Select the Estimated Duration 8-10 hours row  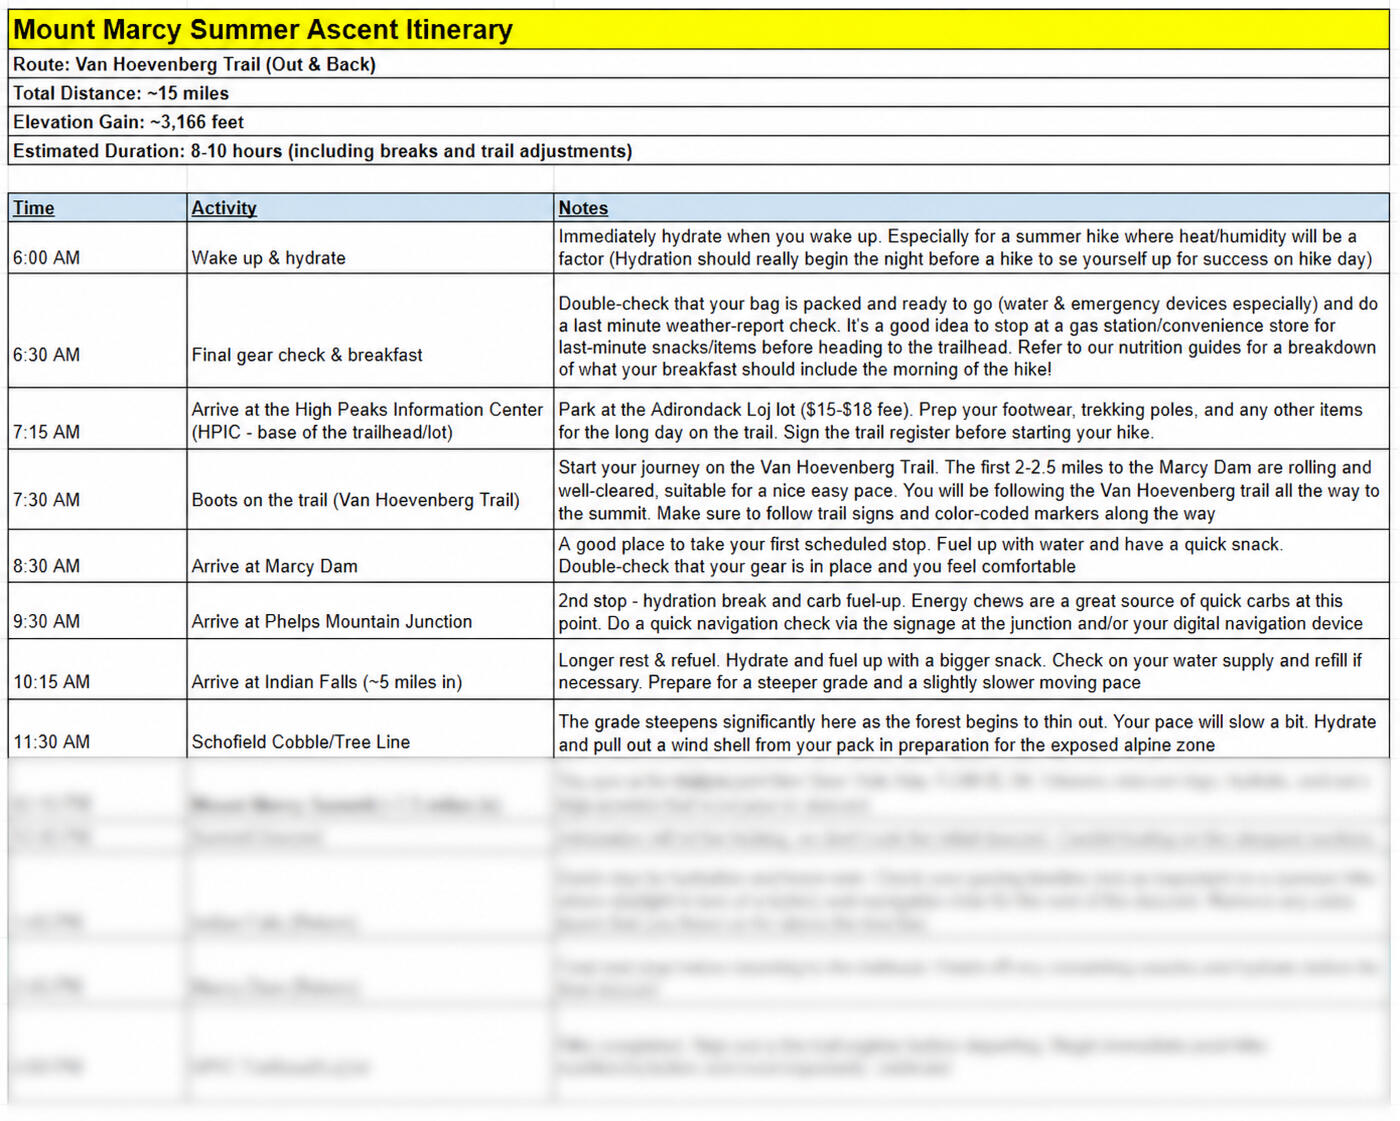point(698,151)
